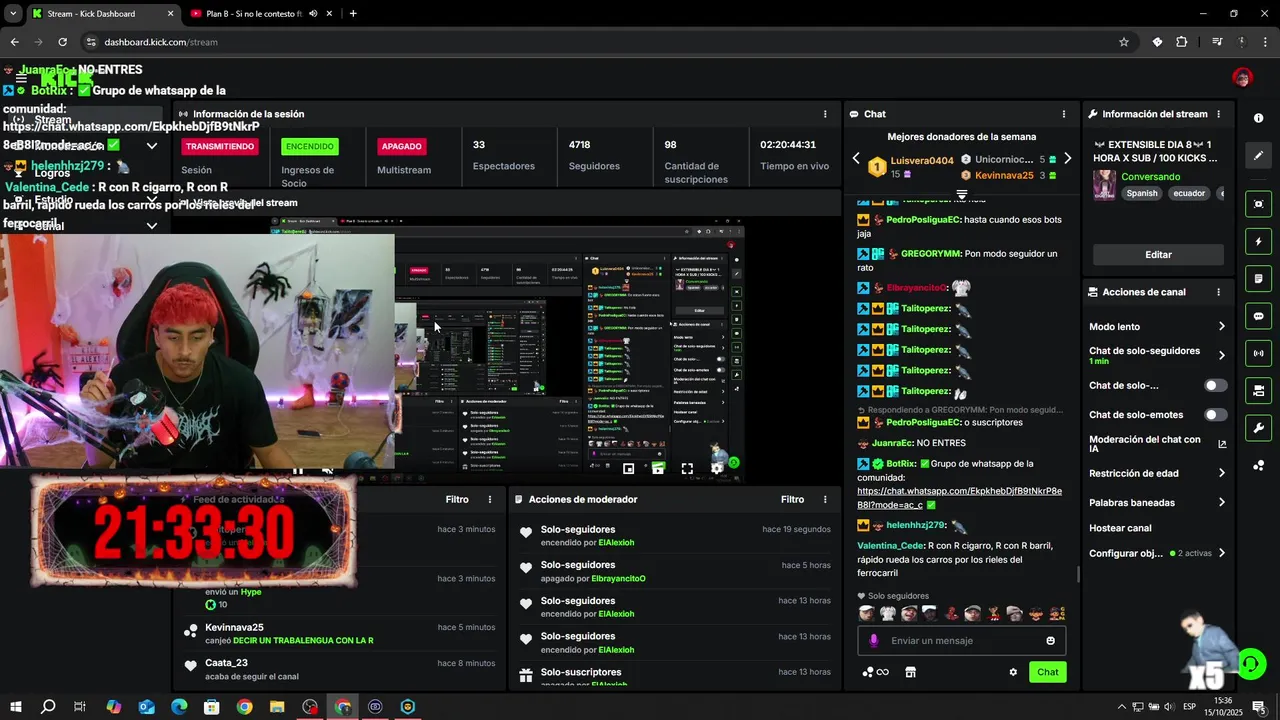Open the WhatsApp community link in chat
Screen dimensions: 1280x720
(x=959, y=498)
